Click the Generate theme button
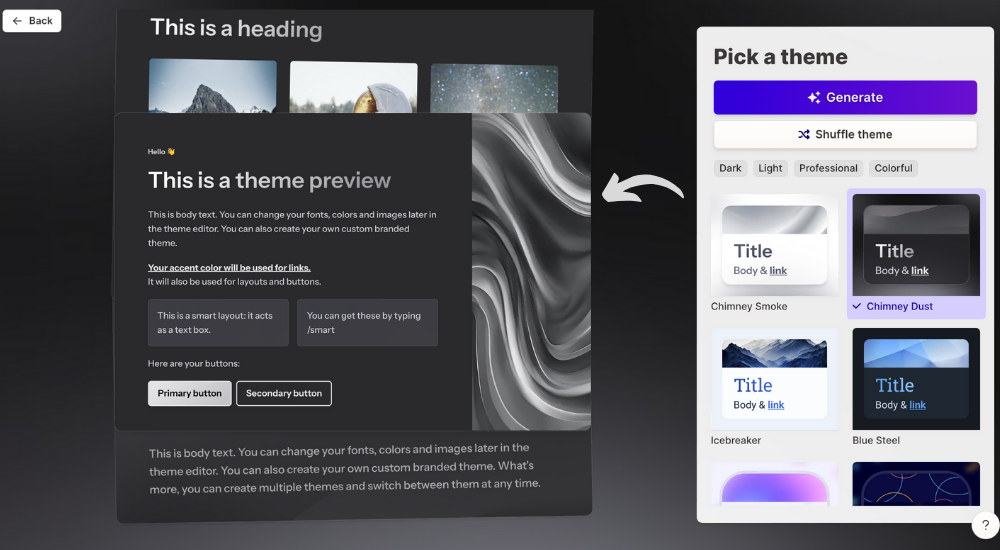This screenshot has width=1000, height=550. [x=844, y=98]
